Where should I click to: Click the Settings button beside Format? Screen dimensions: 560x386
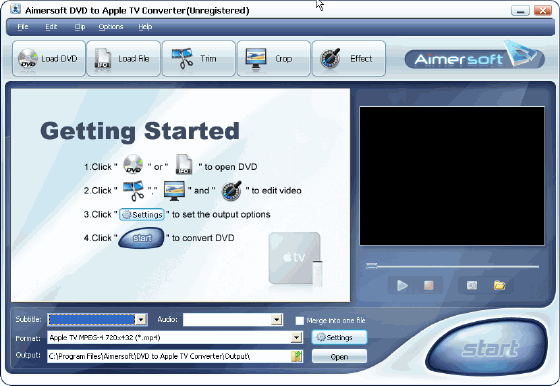coord(339,337)
